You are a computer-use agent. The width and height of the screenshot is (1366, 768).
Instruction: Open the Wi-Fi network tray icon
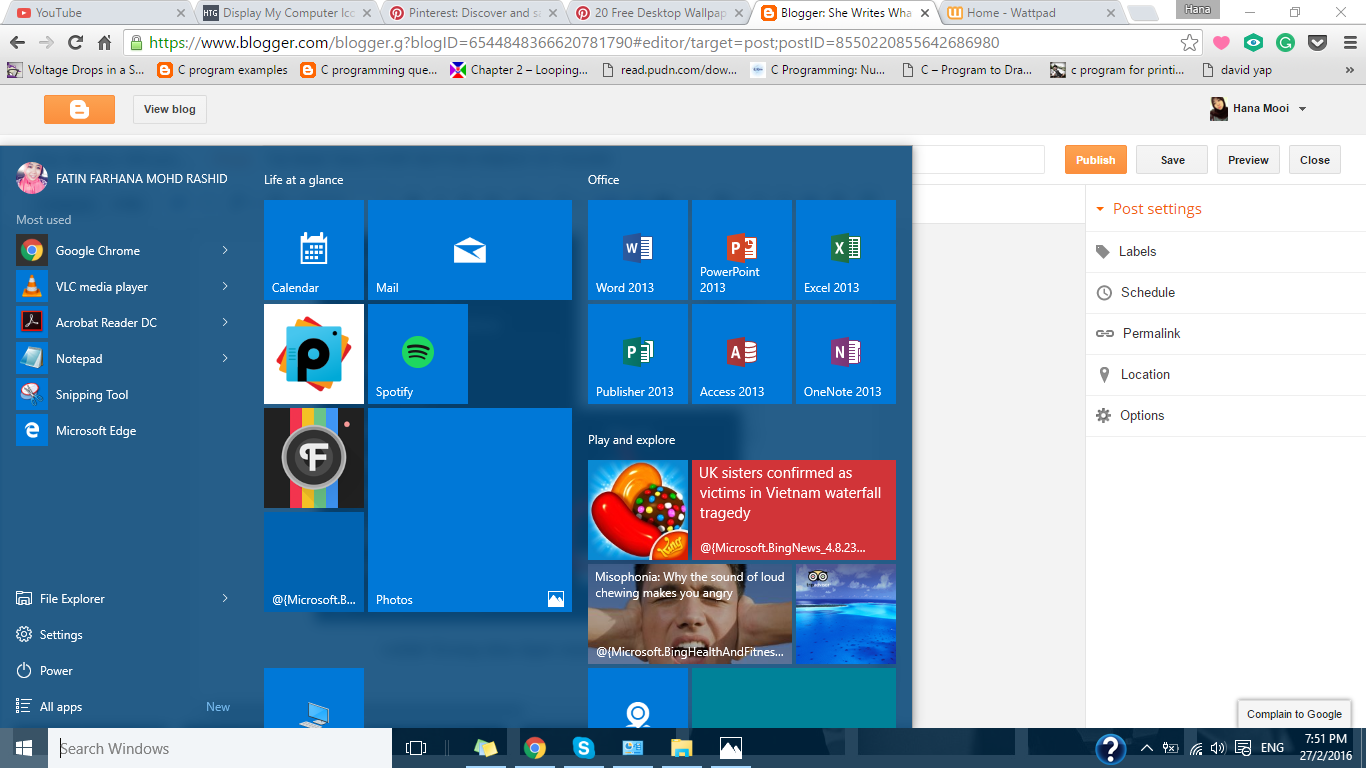(1195, 748)
